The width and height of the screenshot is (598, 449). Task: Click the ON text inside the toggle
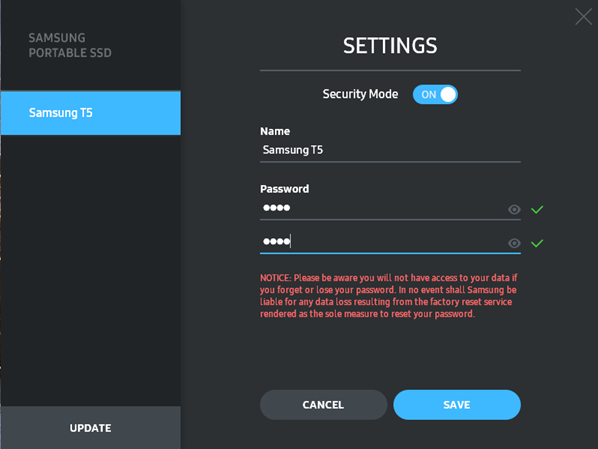(429, 95)
